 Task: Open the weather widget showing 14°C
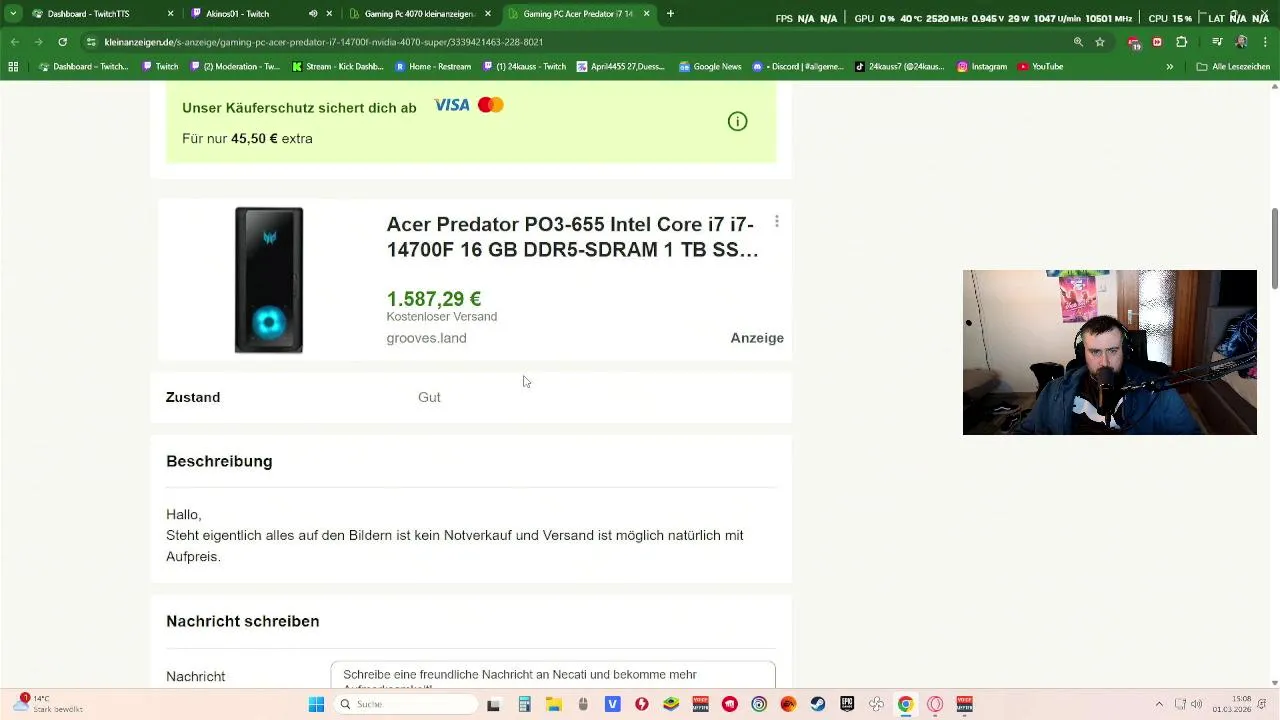pos(50,704)
